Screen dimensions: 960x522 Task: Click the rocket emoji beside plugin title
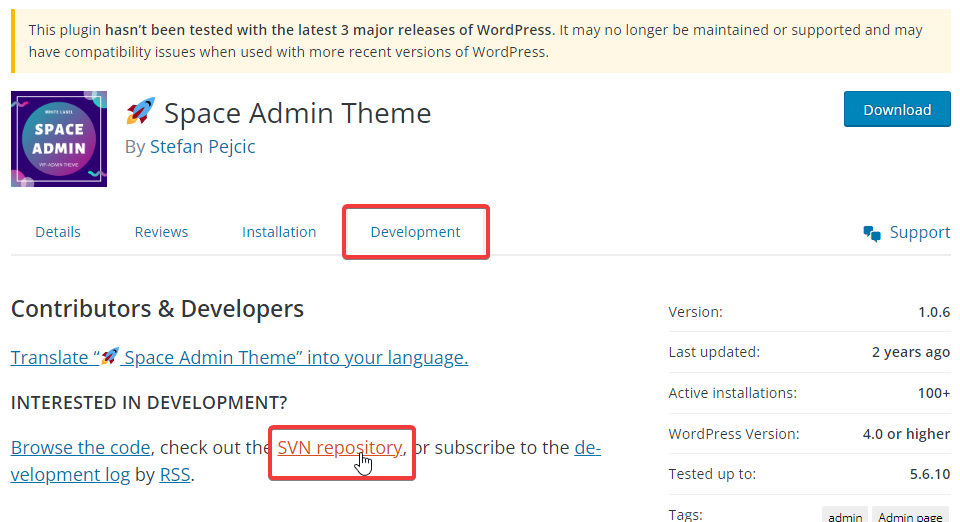tap(140, 111)
